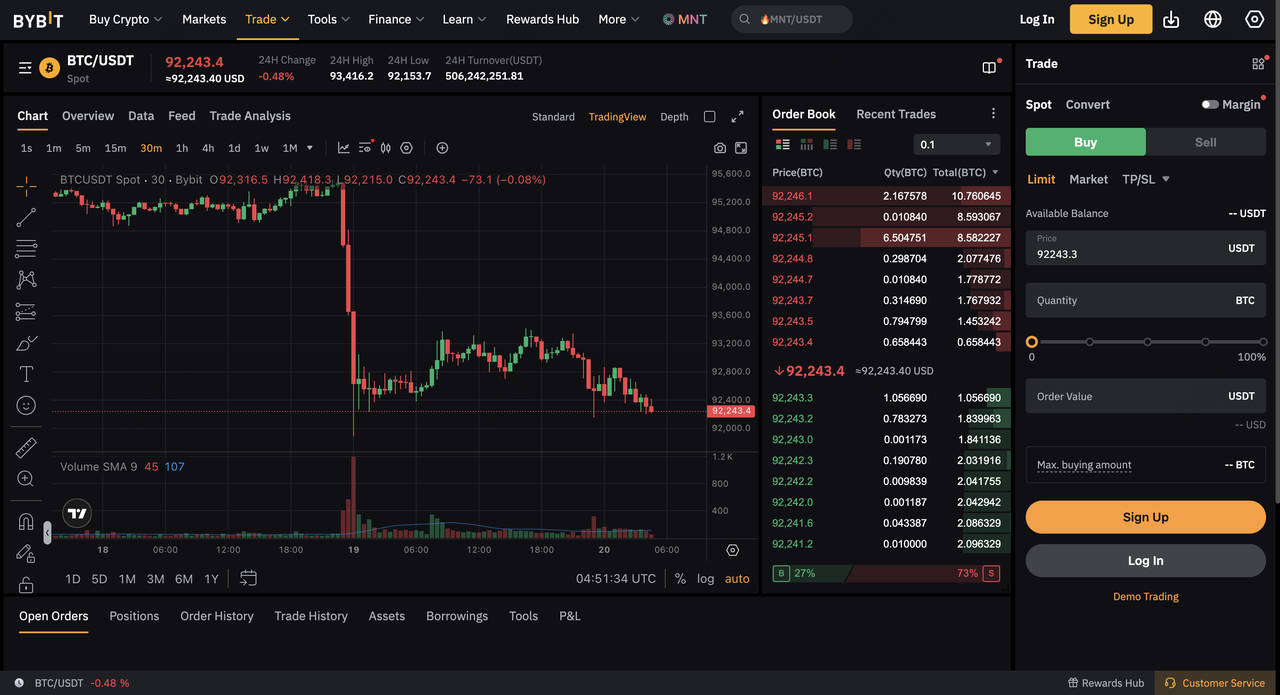Expand the more timeframes arrow after 1M
Image resolution: width=1280 pixels, height=695 pixels.
point(310,148)
